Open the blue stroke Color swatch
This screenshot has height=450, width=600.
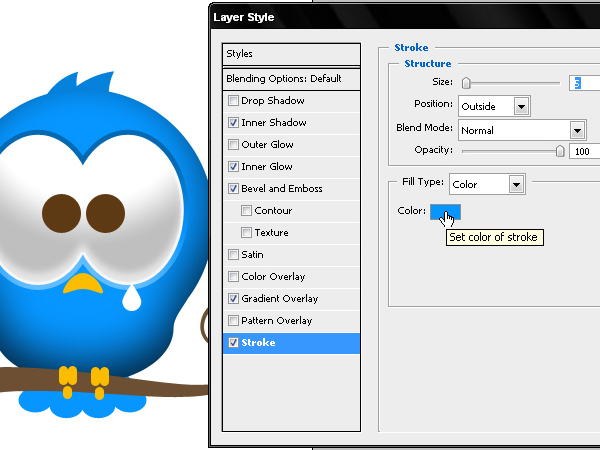coord(445,212)
